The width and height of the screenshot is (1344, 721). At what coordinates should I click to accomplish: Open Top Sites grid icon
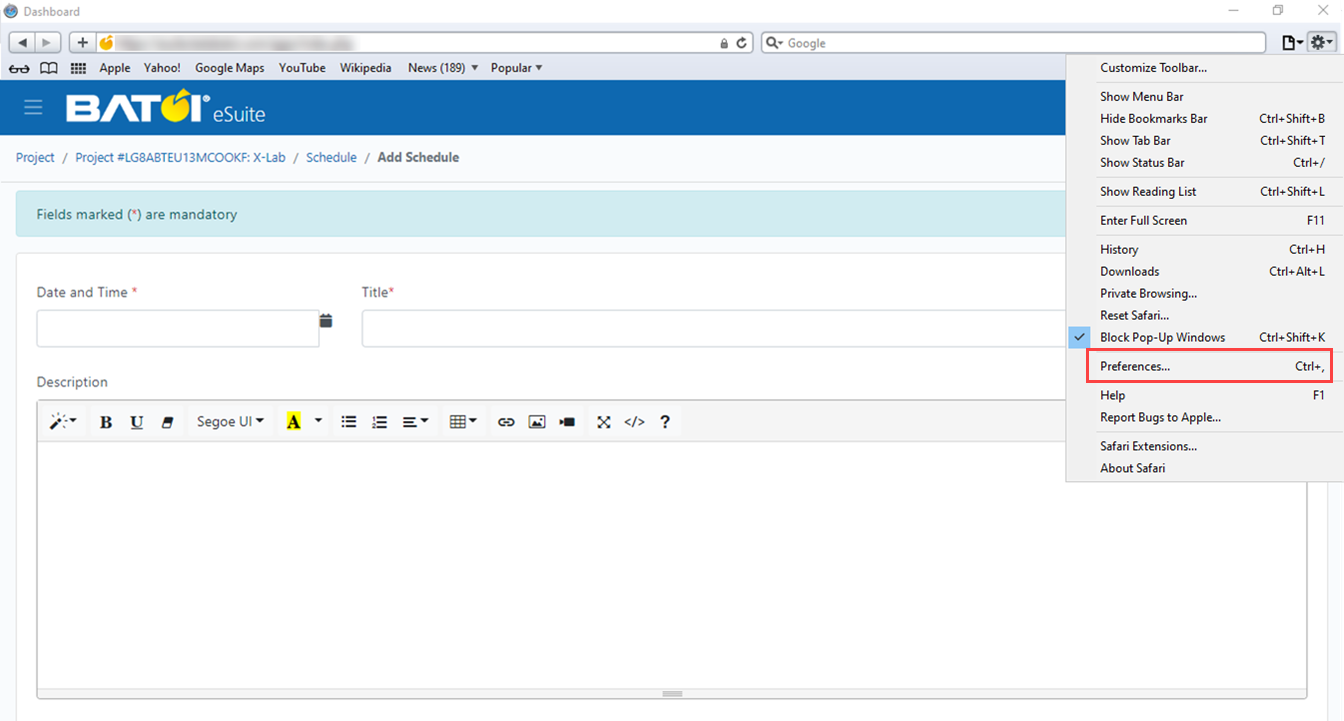pos(78,68)
